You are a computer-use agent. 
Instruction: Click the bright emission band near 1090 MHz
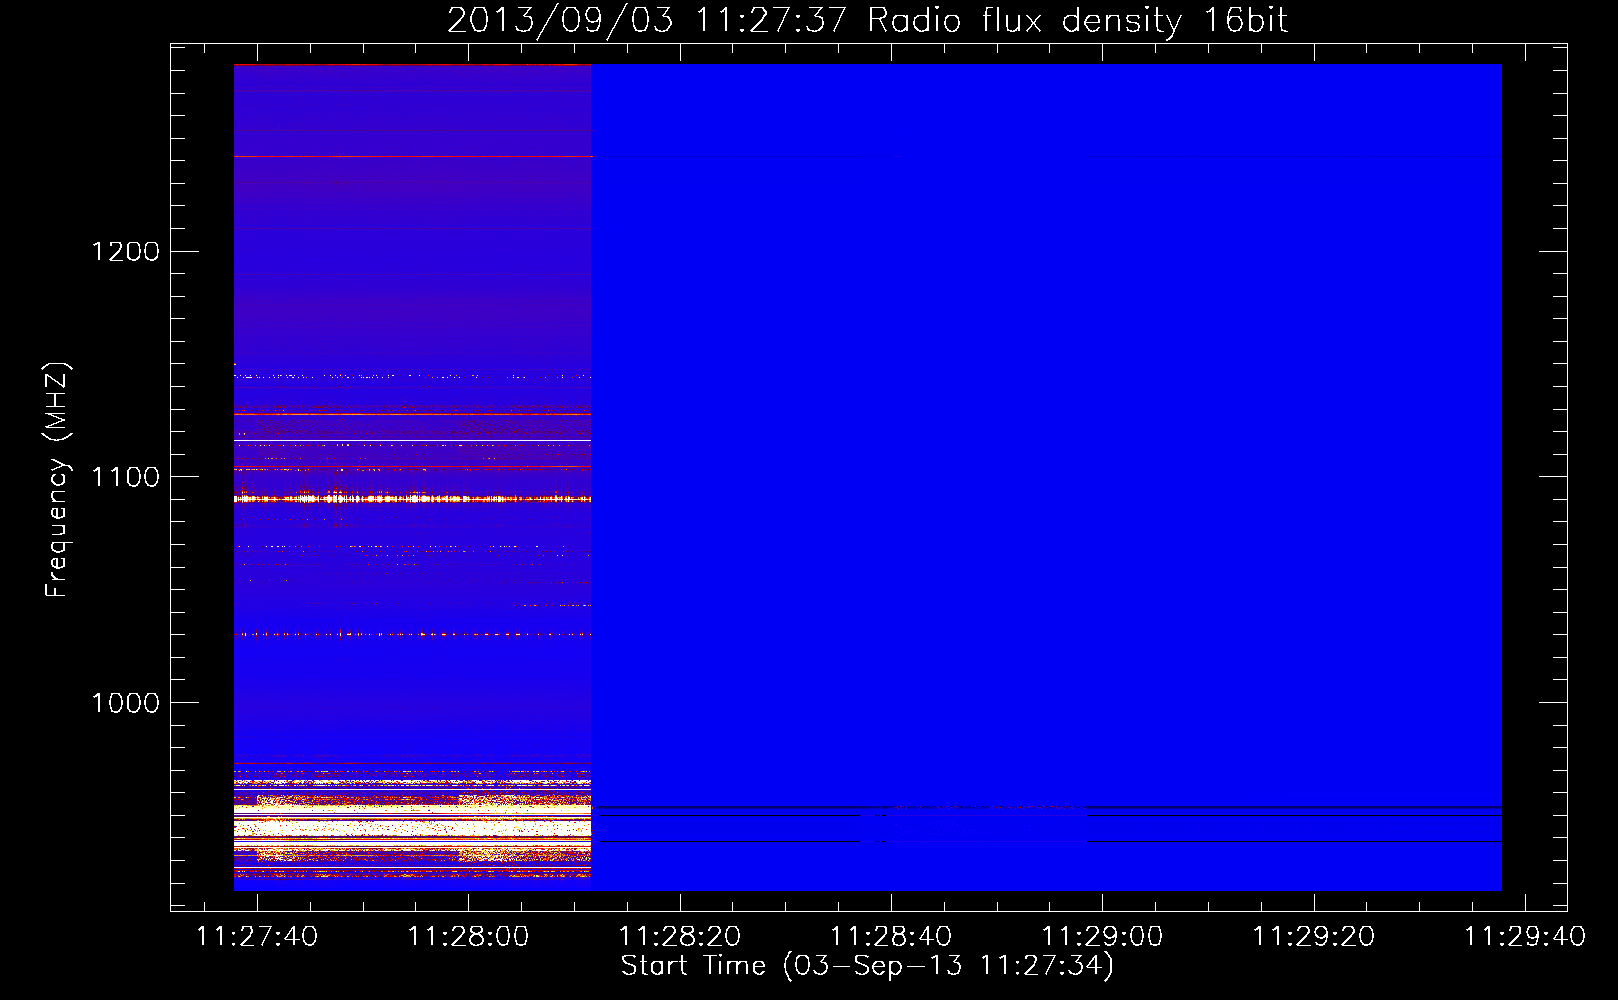pyautogui.click(x=412, y=498)
